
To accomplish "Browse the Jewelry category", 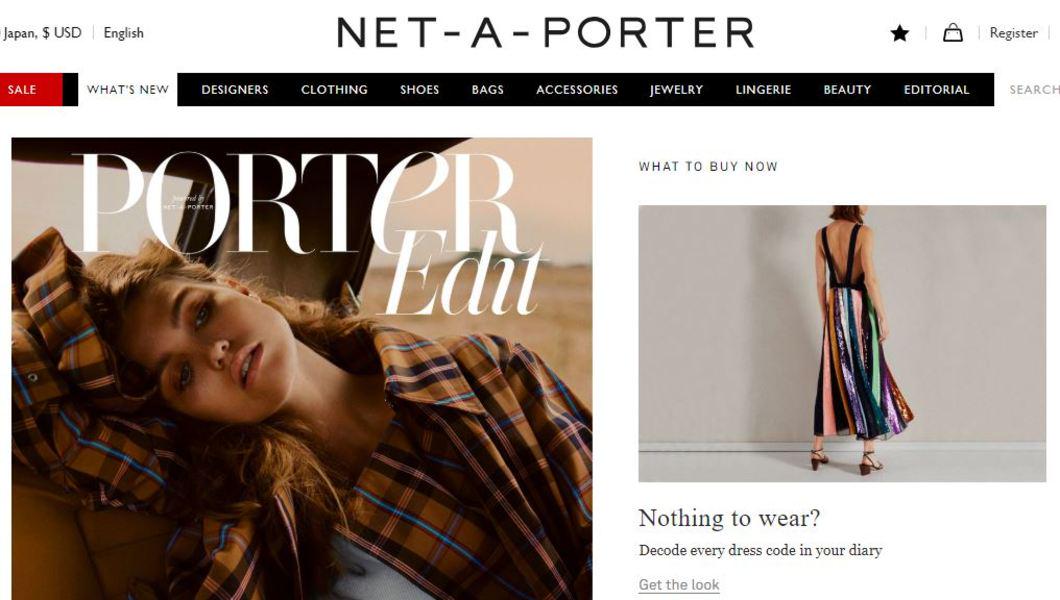I will pos(676,90).
